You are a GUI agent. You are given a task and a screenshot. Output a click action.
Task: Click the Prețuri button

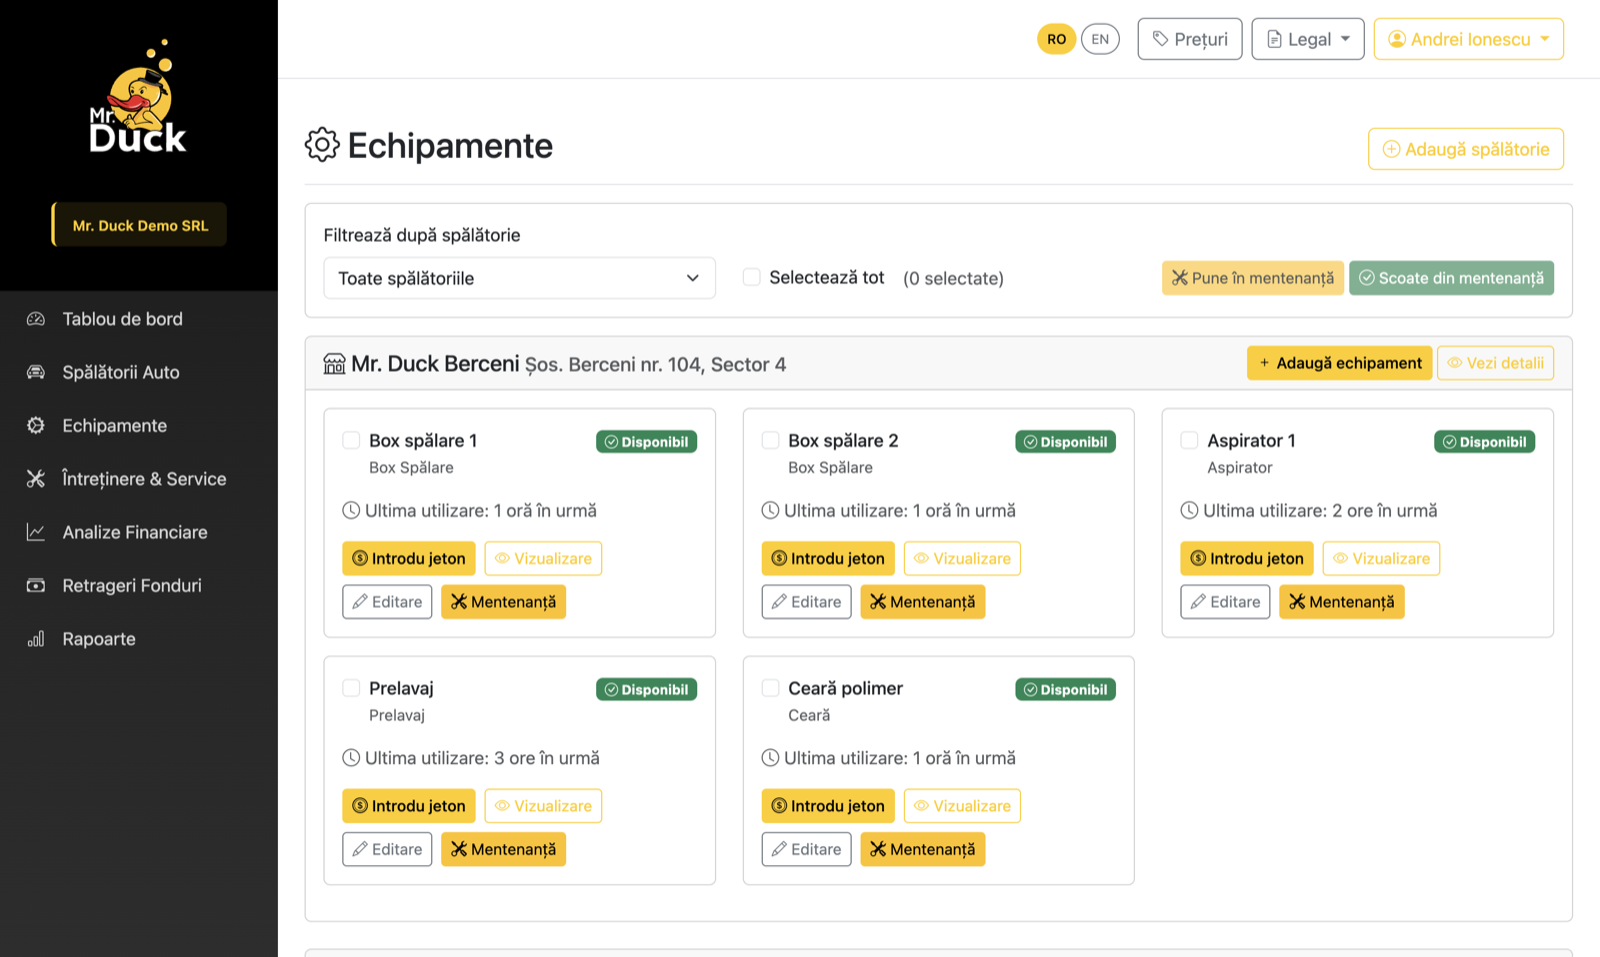click(x=1190, y=39)
